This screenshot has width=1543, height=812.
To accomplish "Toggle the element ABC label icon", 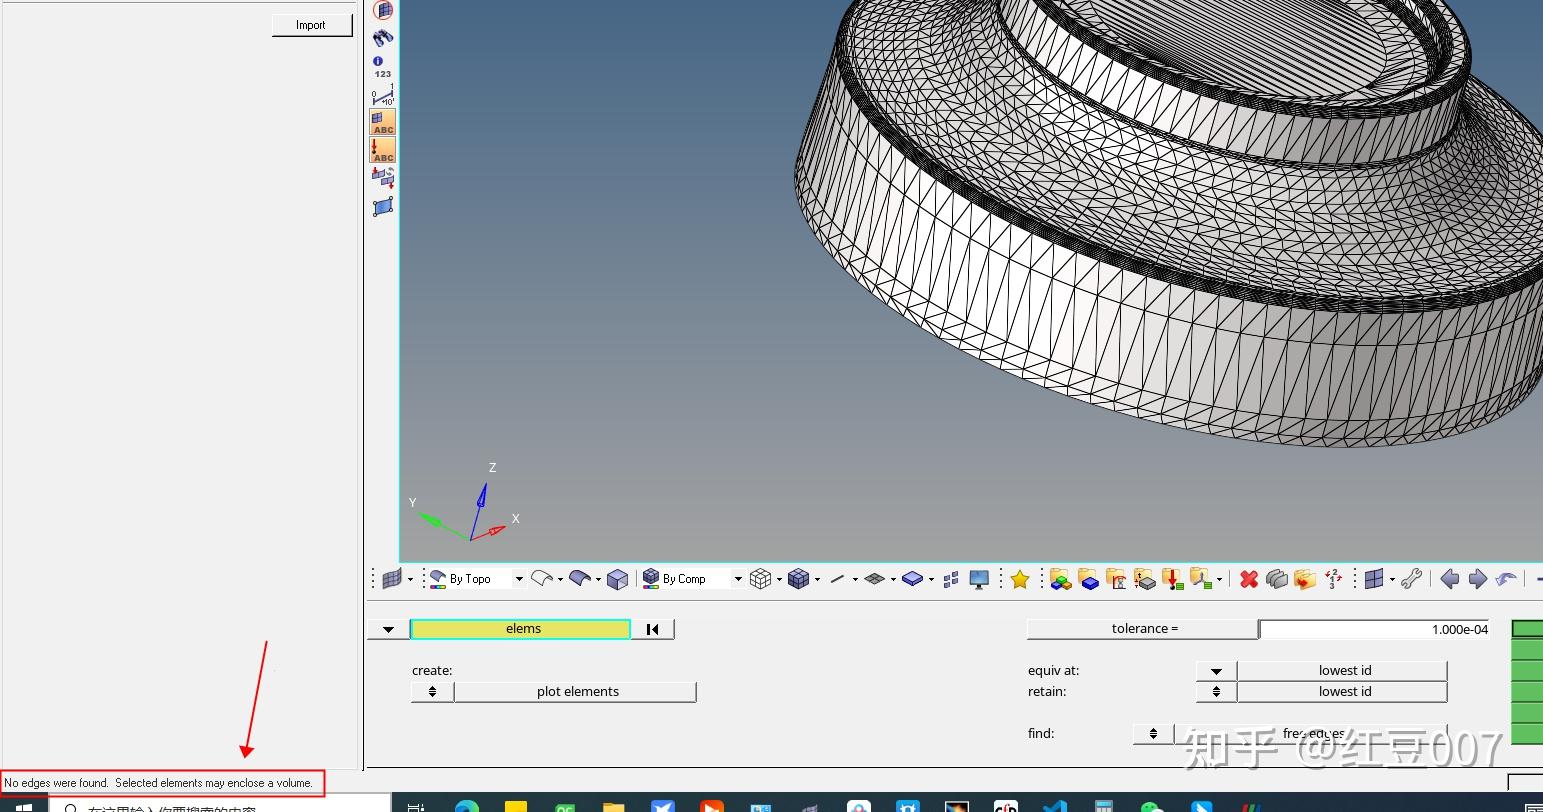I will (x=383, y=122).
